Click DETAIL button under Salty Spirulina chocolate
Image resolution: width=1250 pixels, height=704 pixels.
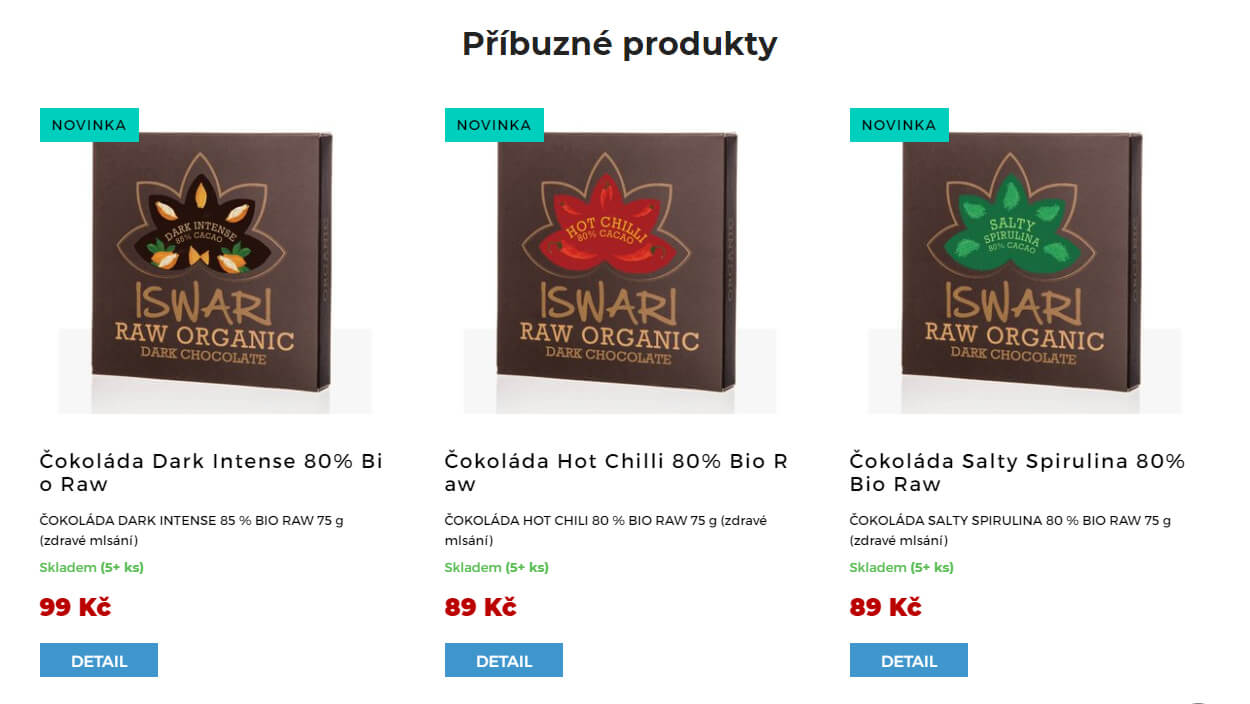pyautogui.click(x=909, y=660)
